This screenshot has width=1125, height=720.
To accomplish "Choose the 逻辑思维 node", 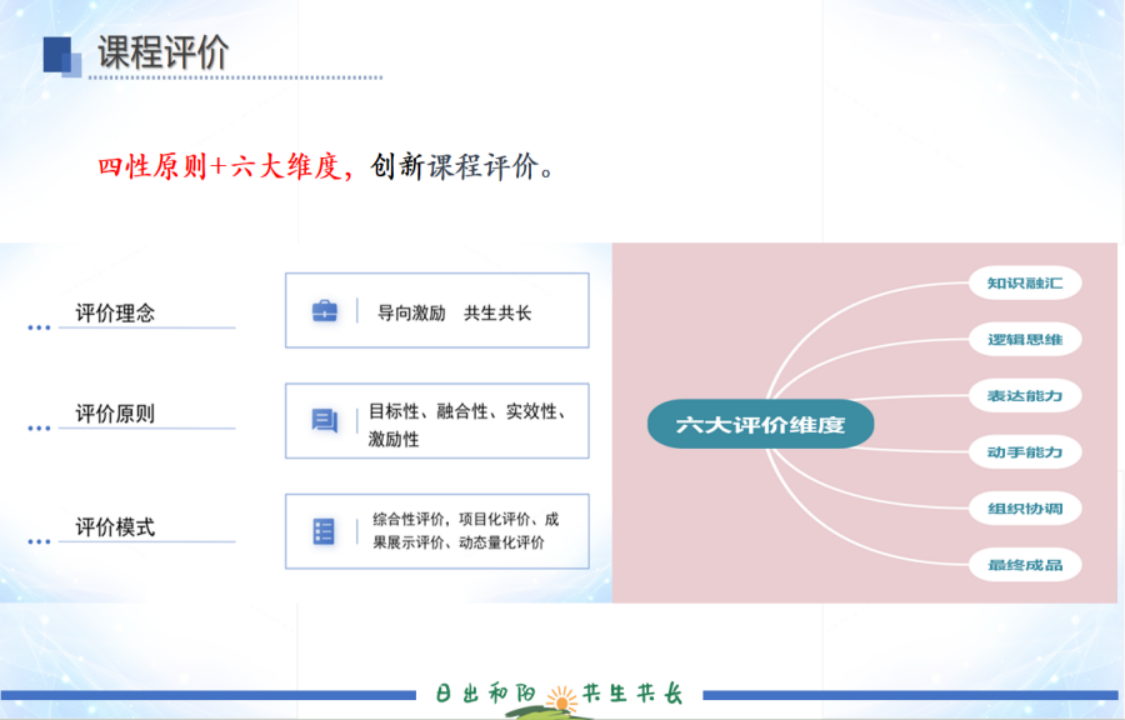I will [1025, 339].
